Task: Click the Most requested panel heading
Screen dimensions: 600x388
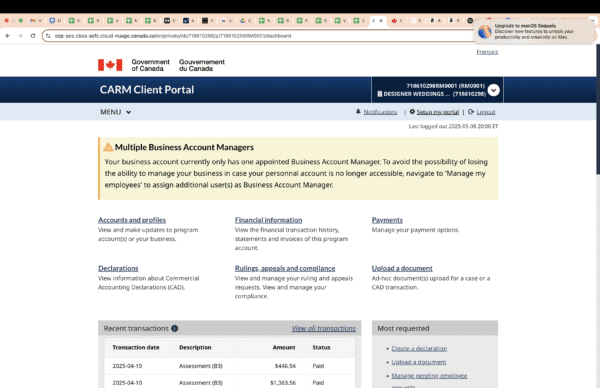Action: point(403,328)
